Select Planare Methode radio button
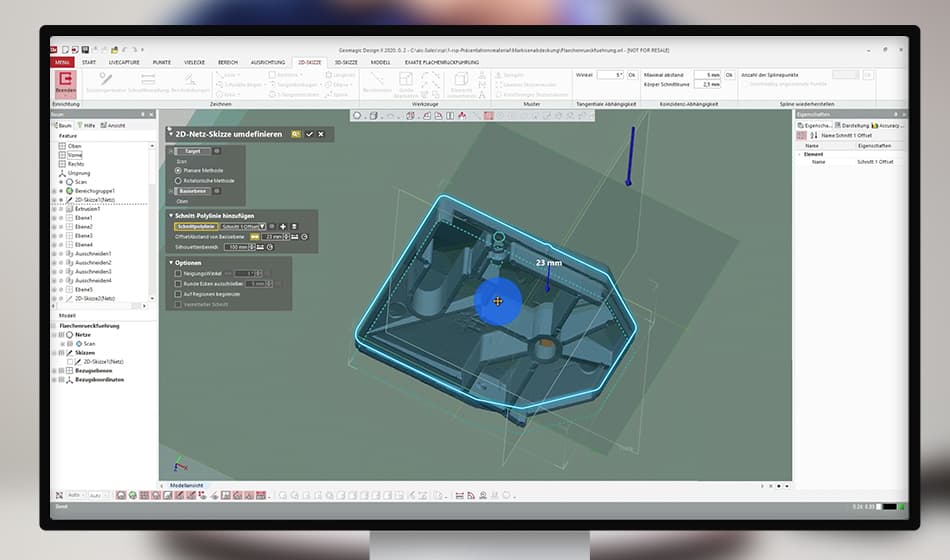This screenshot has height=560, width=950. pyautogui.click(x=178, y=170)
